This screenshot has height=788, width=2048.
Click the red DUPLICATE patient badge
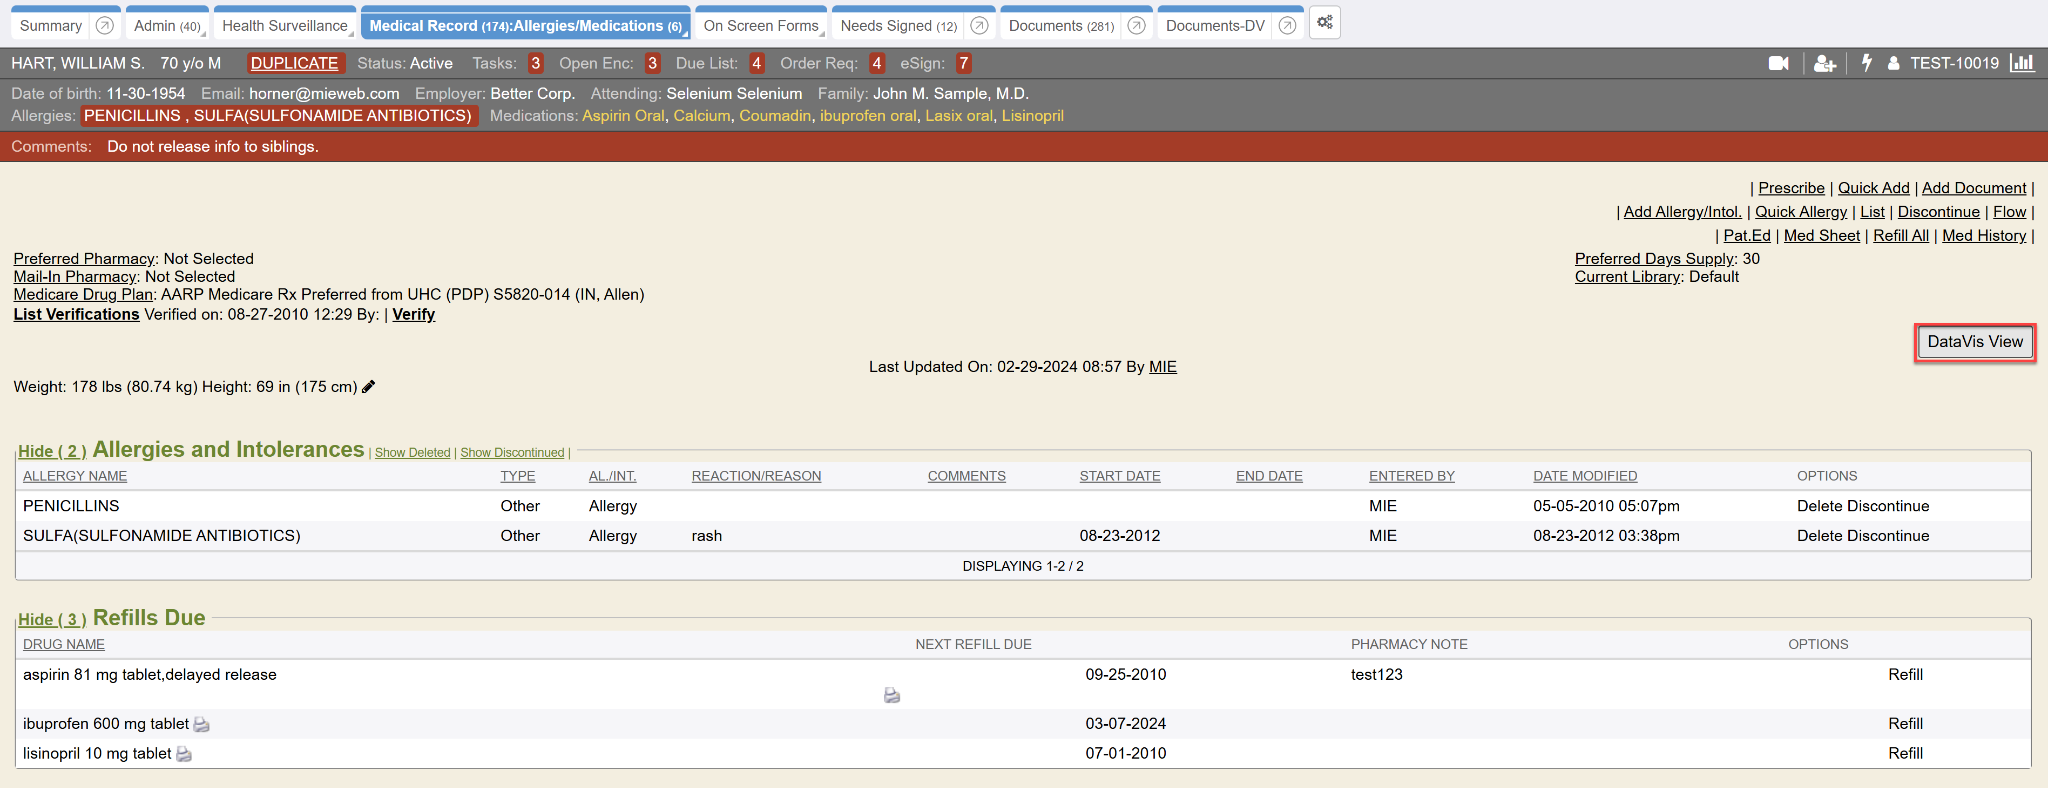[x=294, y=63]
